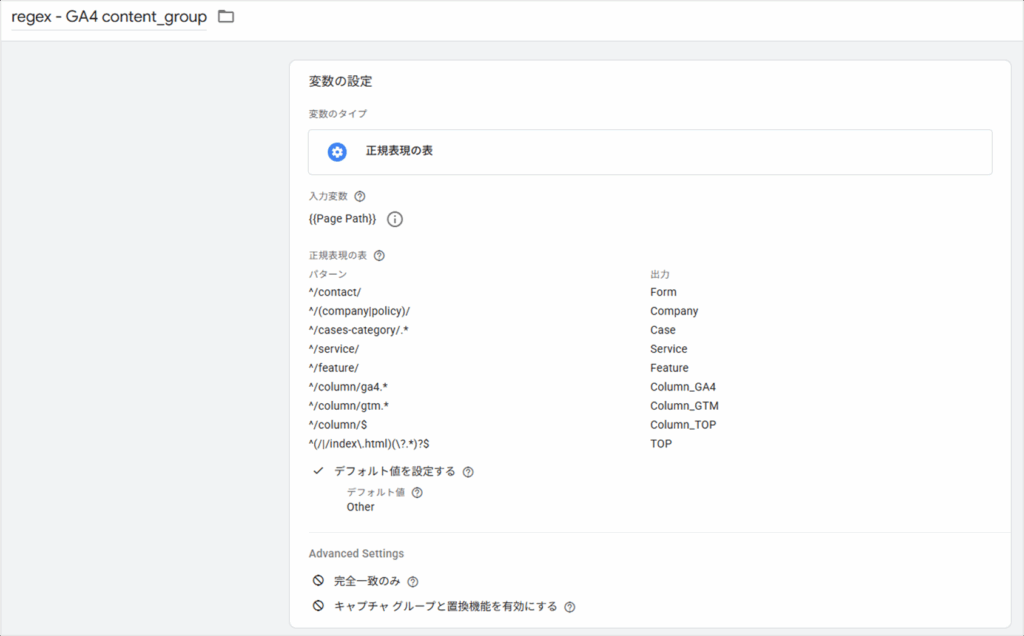
Task: Enable キャプチャ グループと置換機能 option
Action: click(x=318, y=606)
